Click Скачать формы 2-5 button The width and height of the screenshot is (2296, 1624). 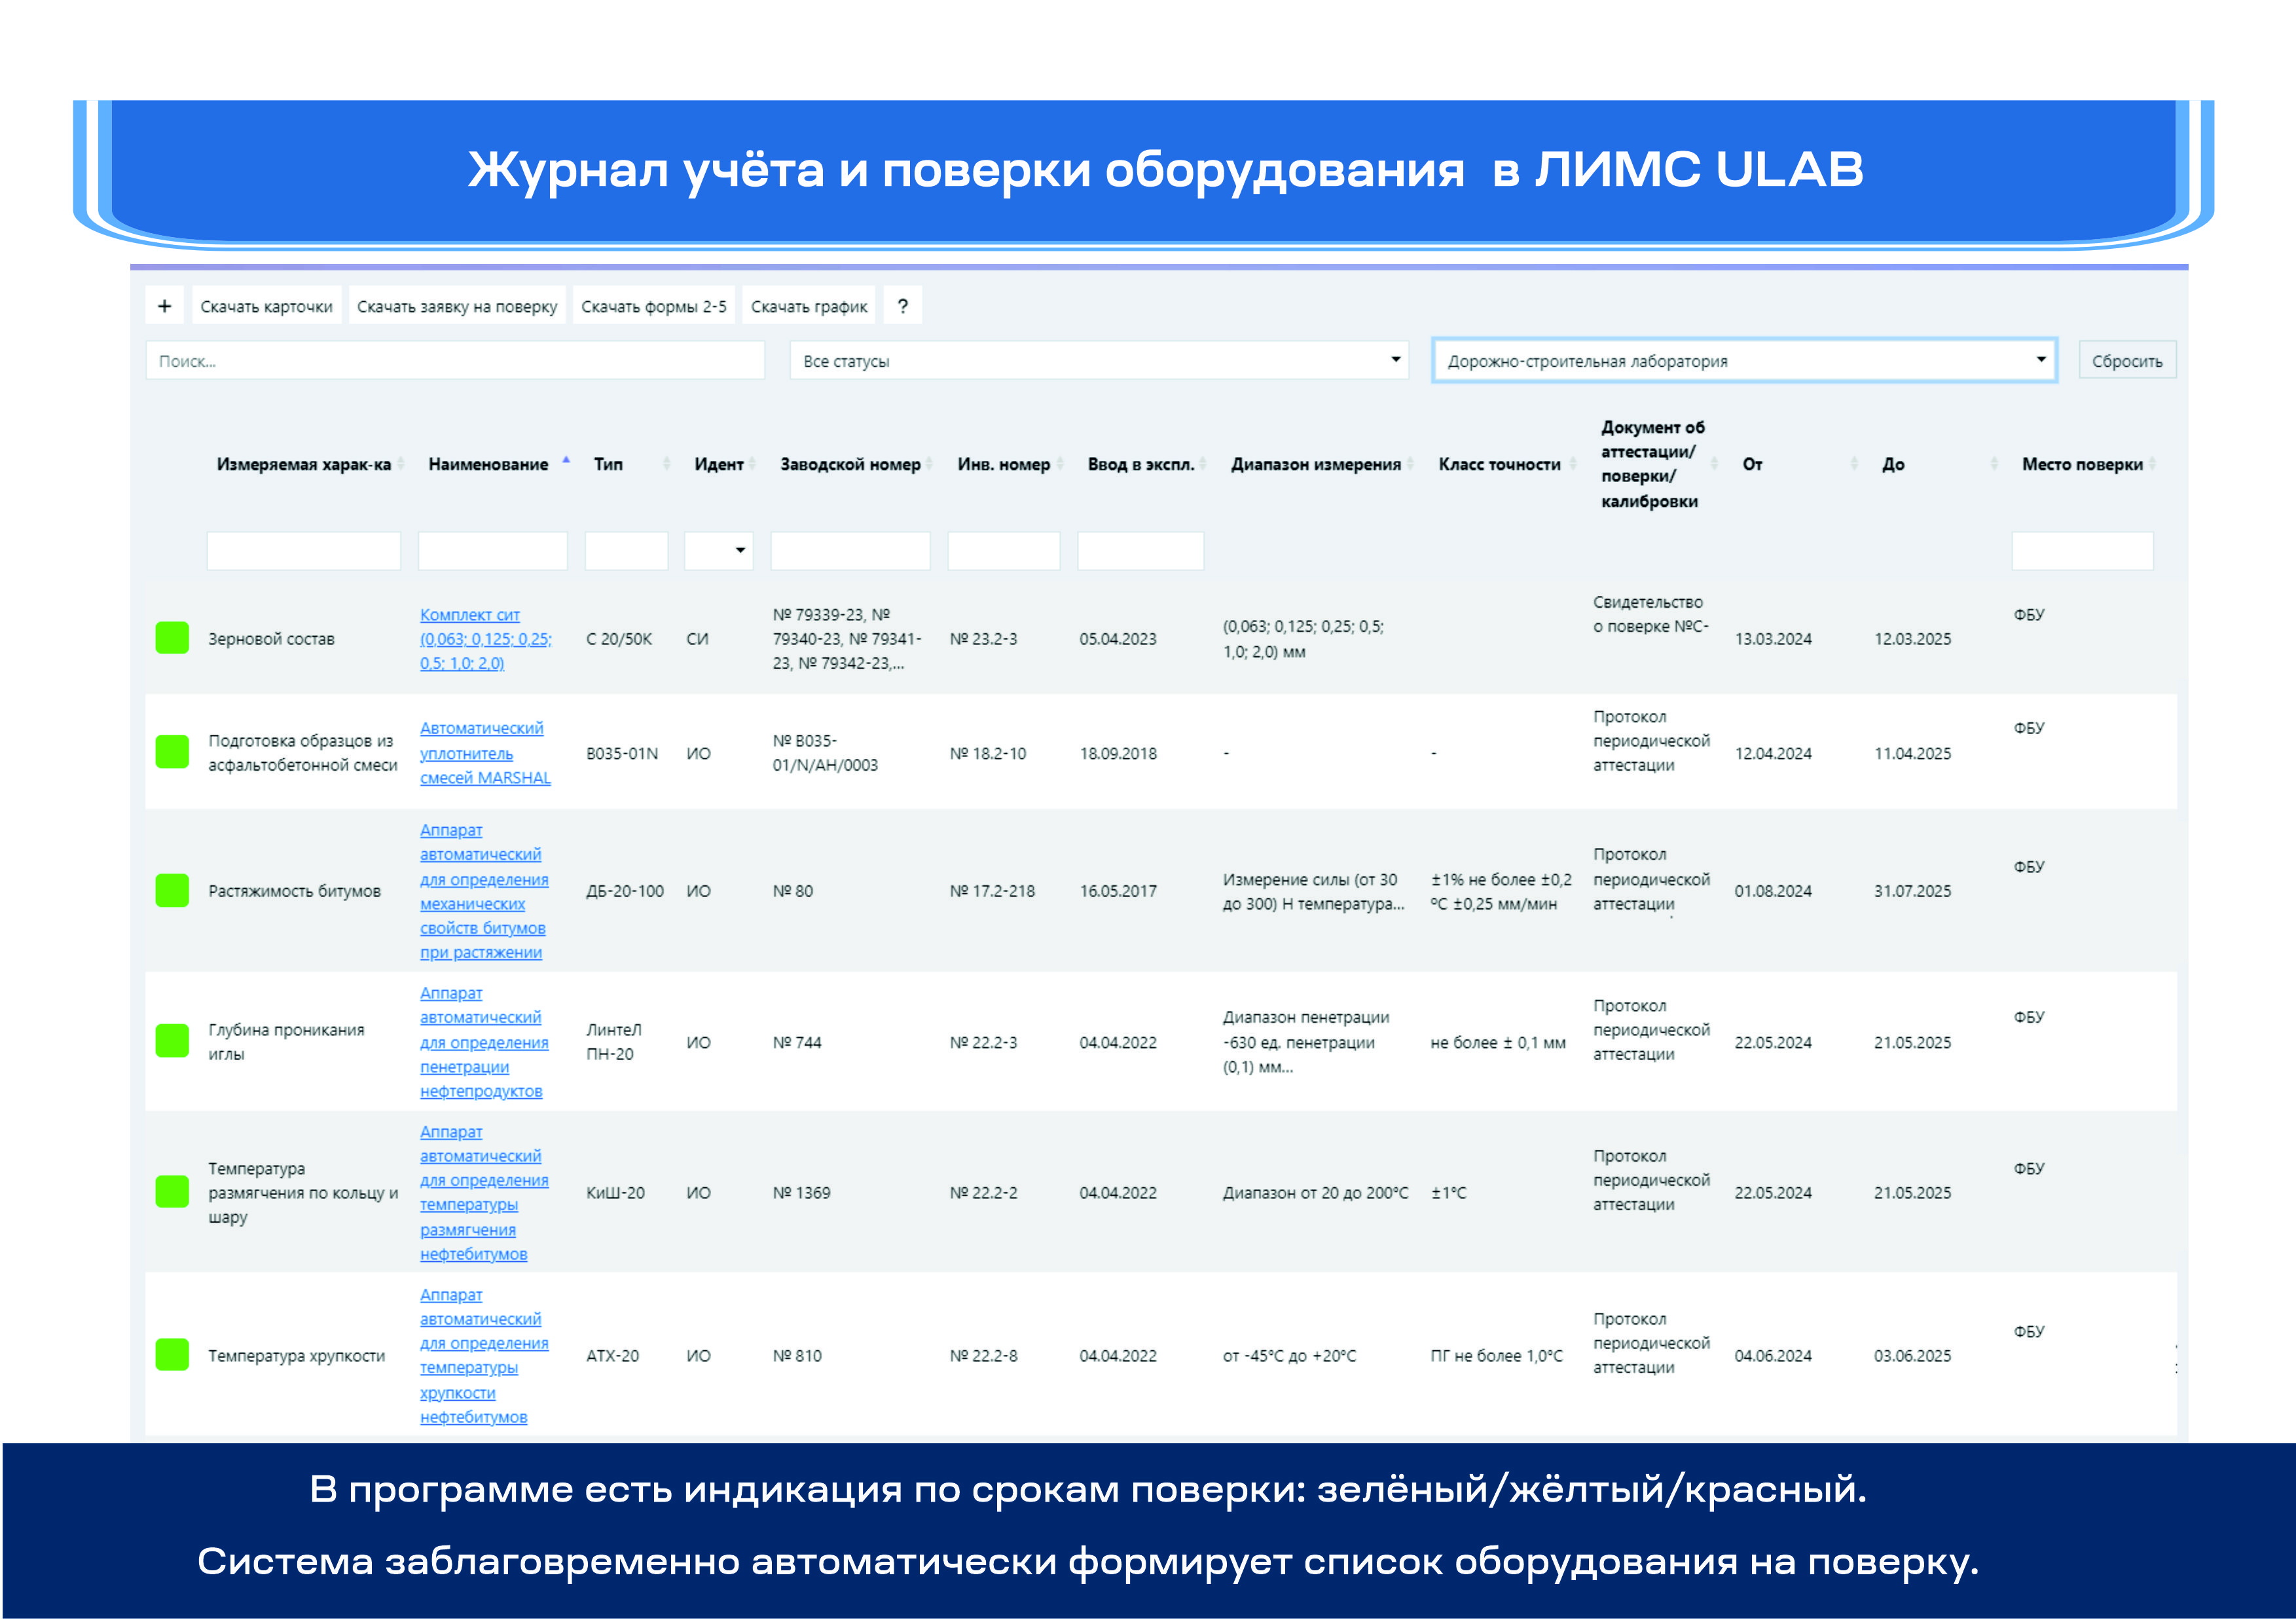pyautogui.click(x=653, y=306)
